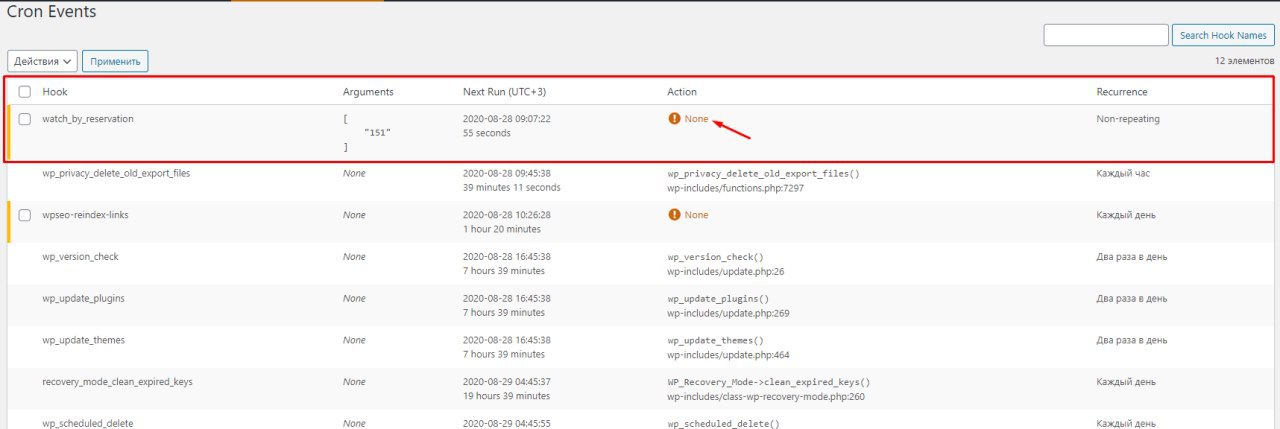Select the watch_by_reservation hook name
Screen dimensions: 1280x429
(x=88, y=119)
